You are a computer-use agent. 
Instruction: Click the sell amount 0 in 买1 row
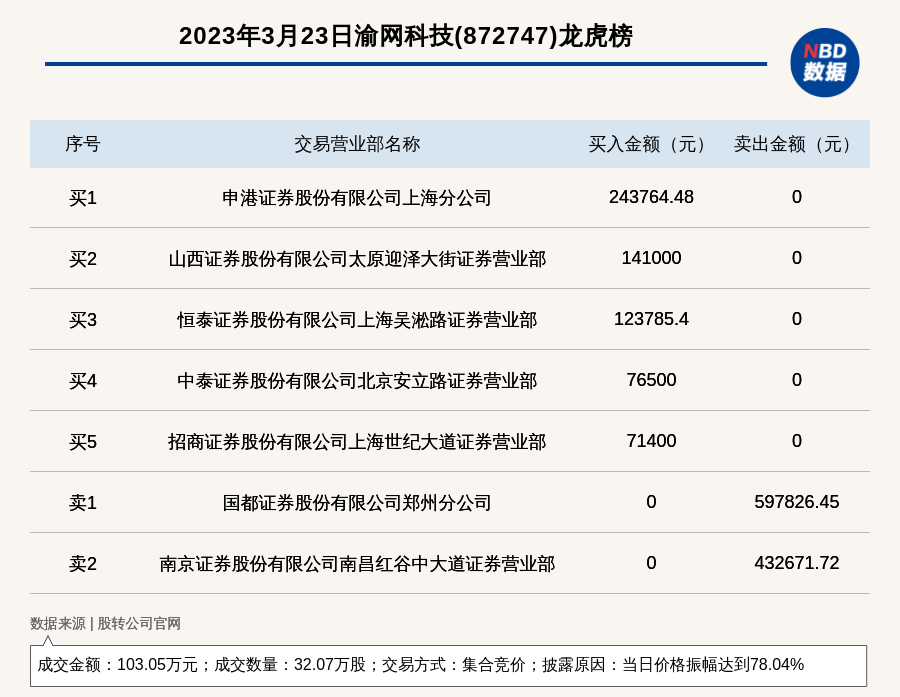[x=796, y=197]
